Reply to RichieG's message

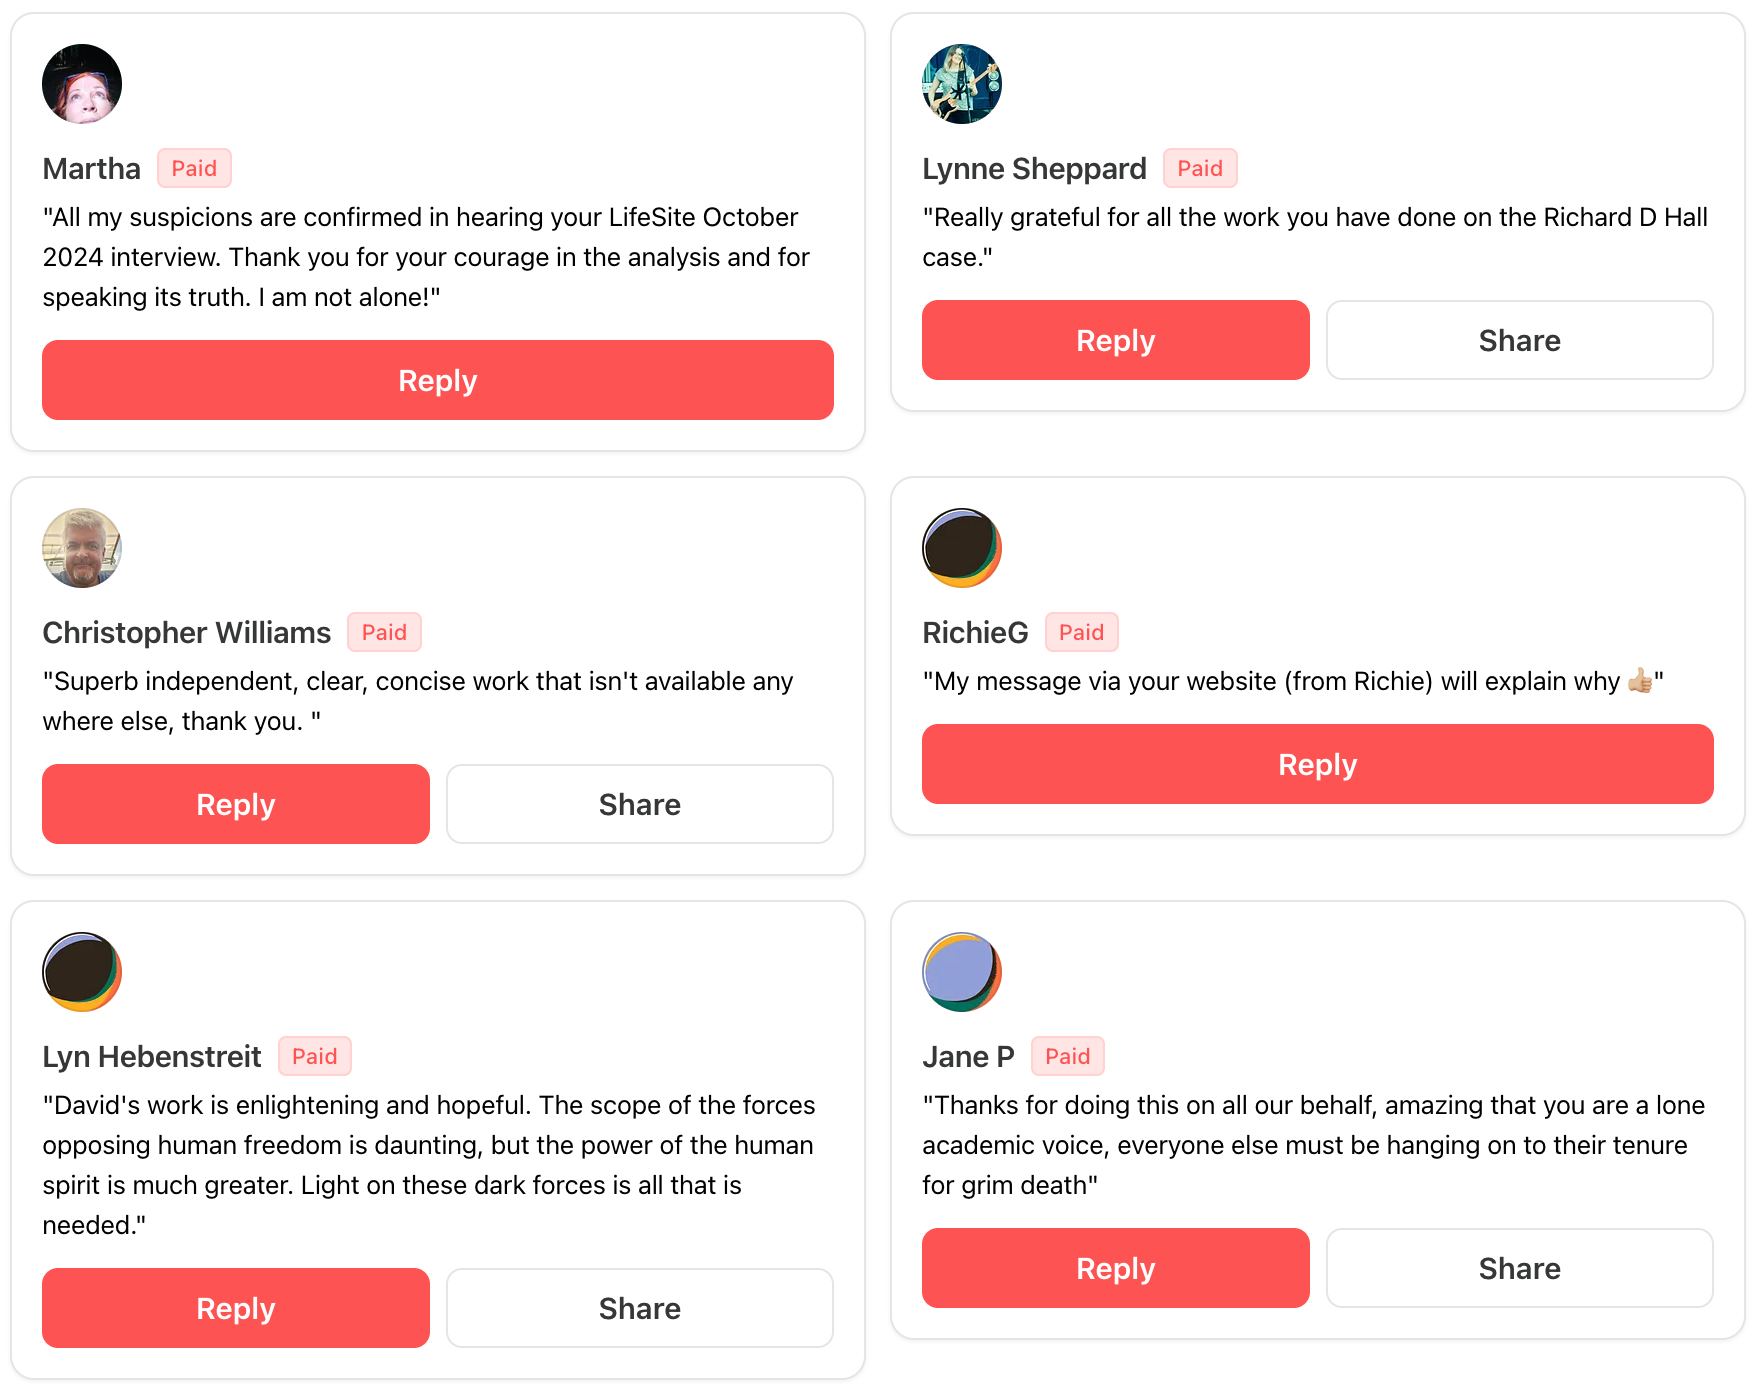[1317, 764]
